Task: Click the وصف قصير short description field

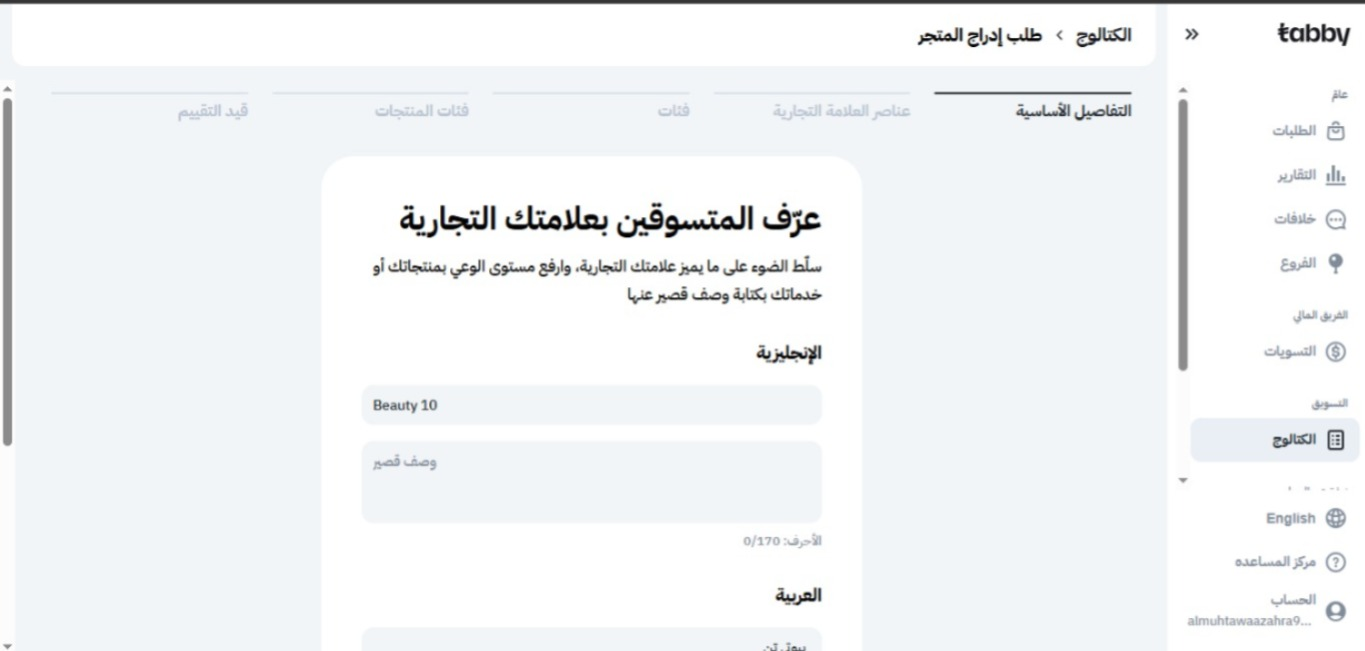Action: pos(592,482)
